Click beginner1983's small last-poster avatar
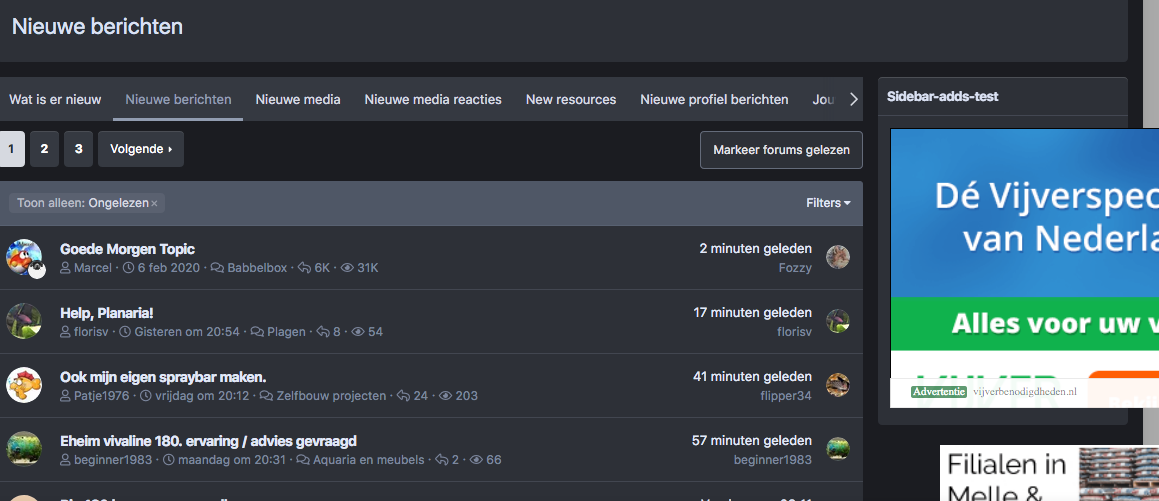1159x501 pixels. click(x=837, y=449)
